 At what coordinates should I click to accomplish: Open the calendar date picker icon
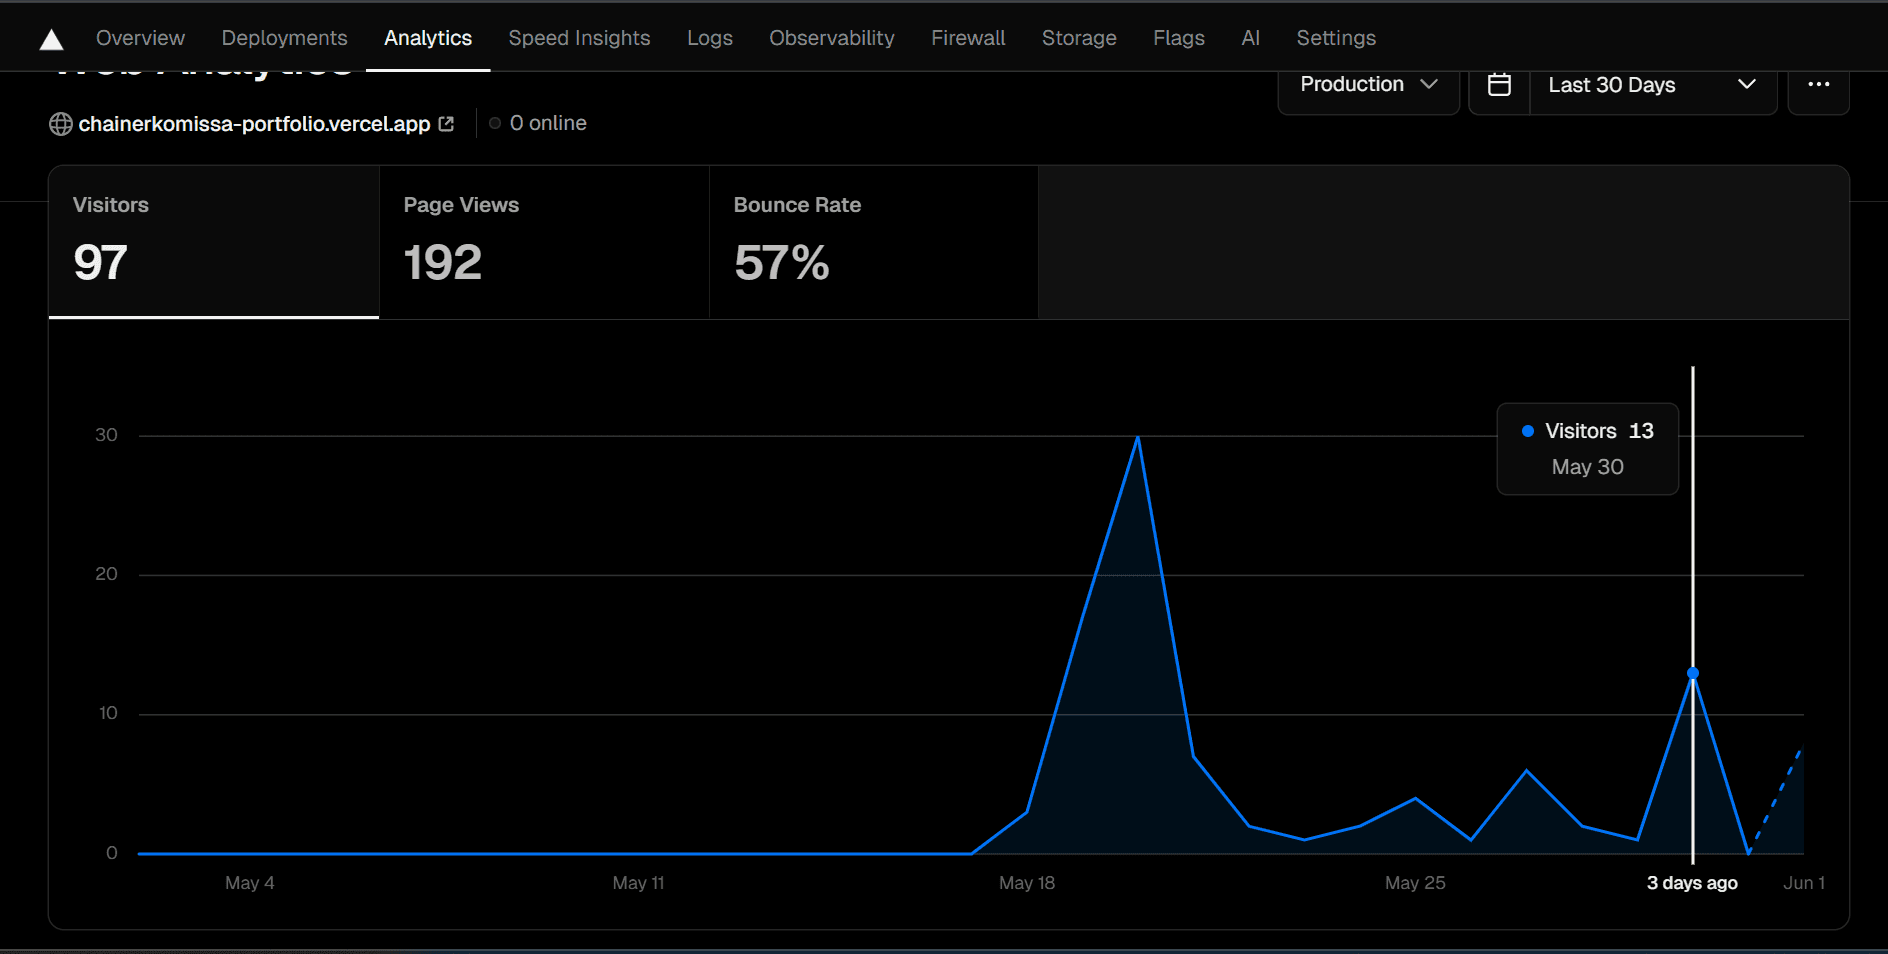[x=1499, y=84]
